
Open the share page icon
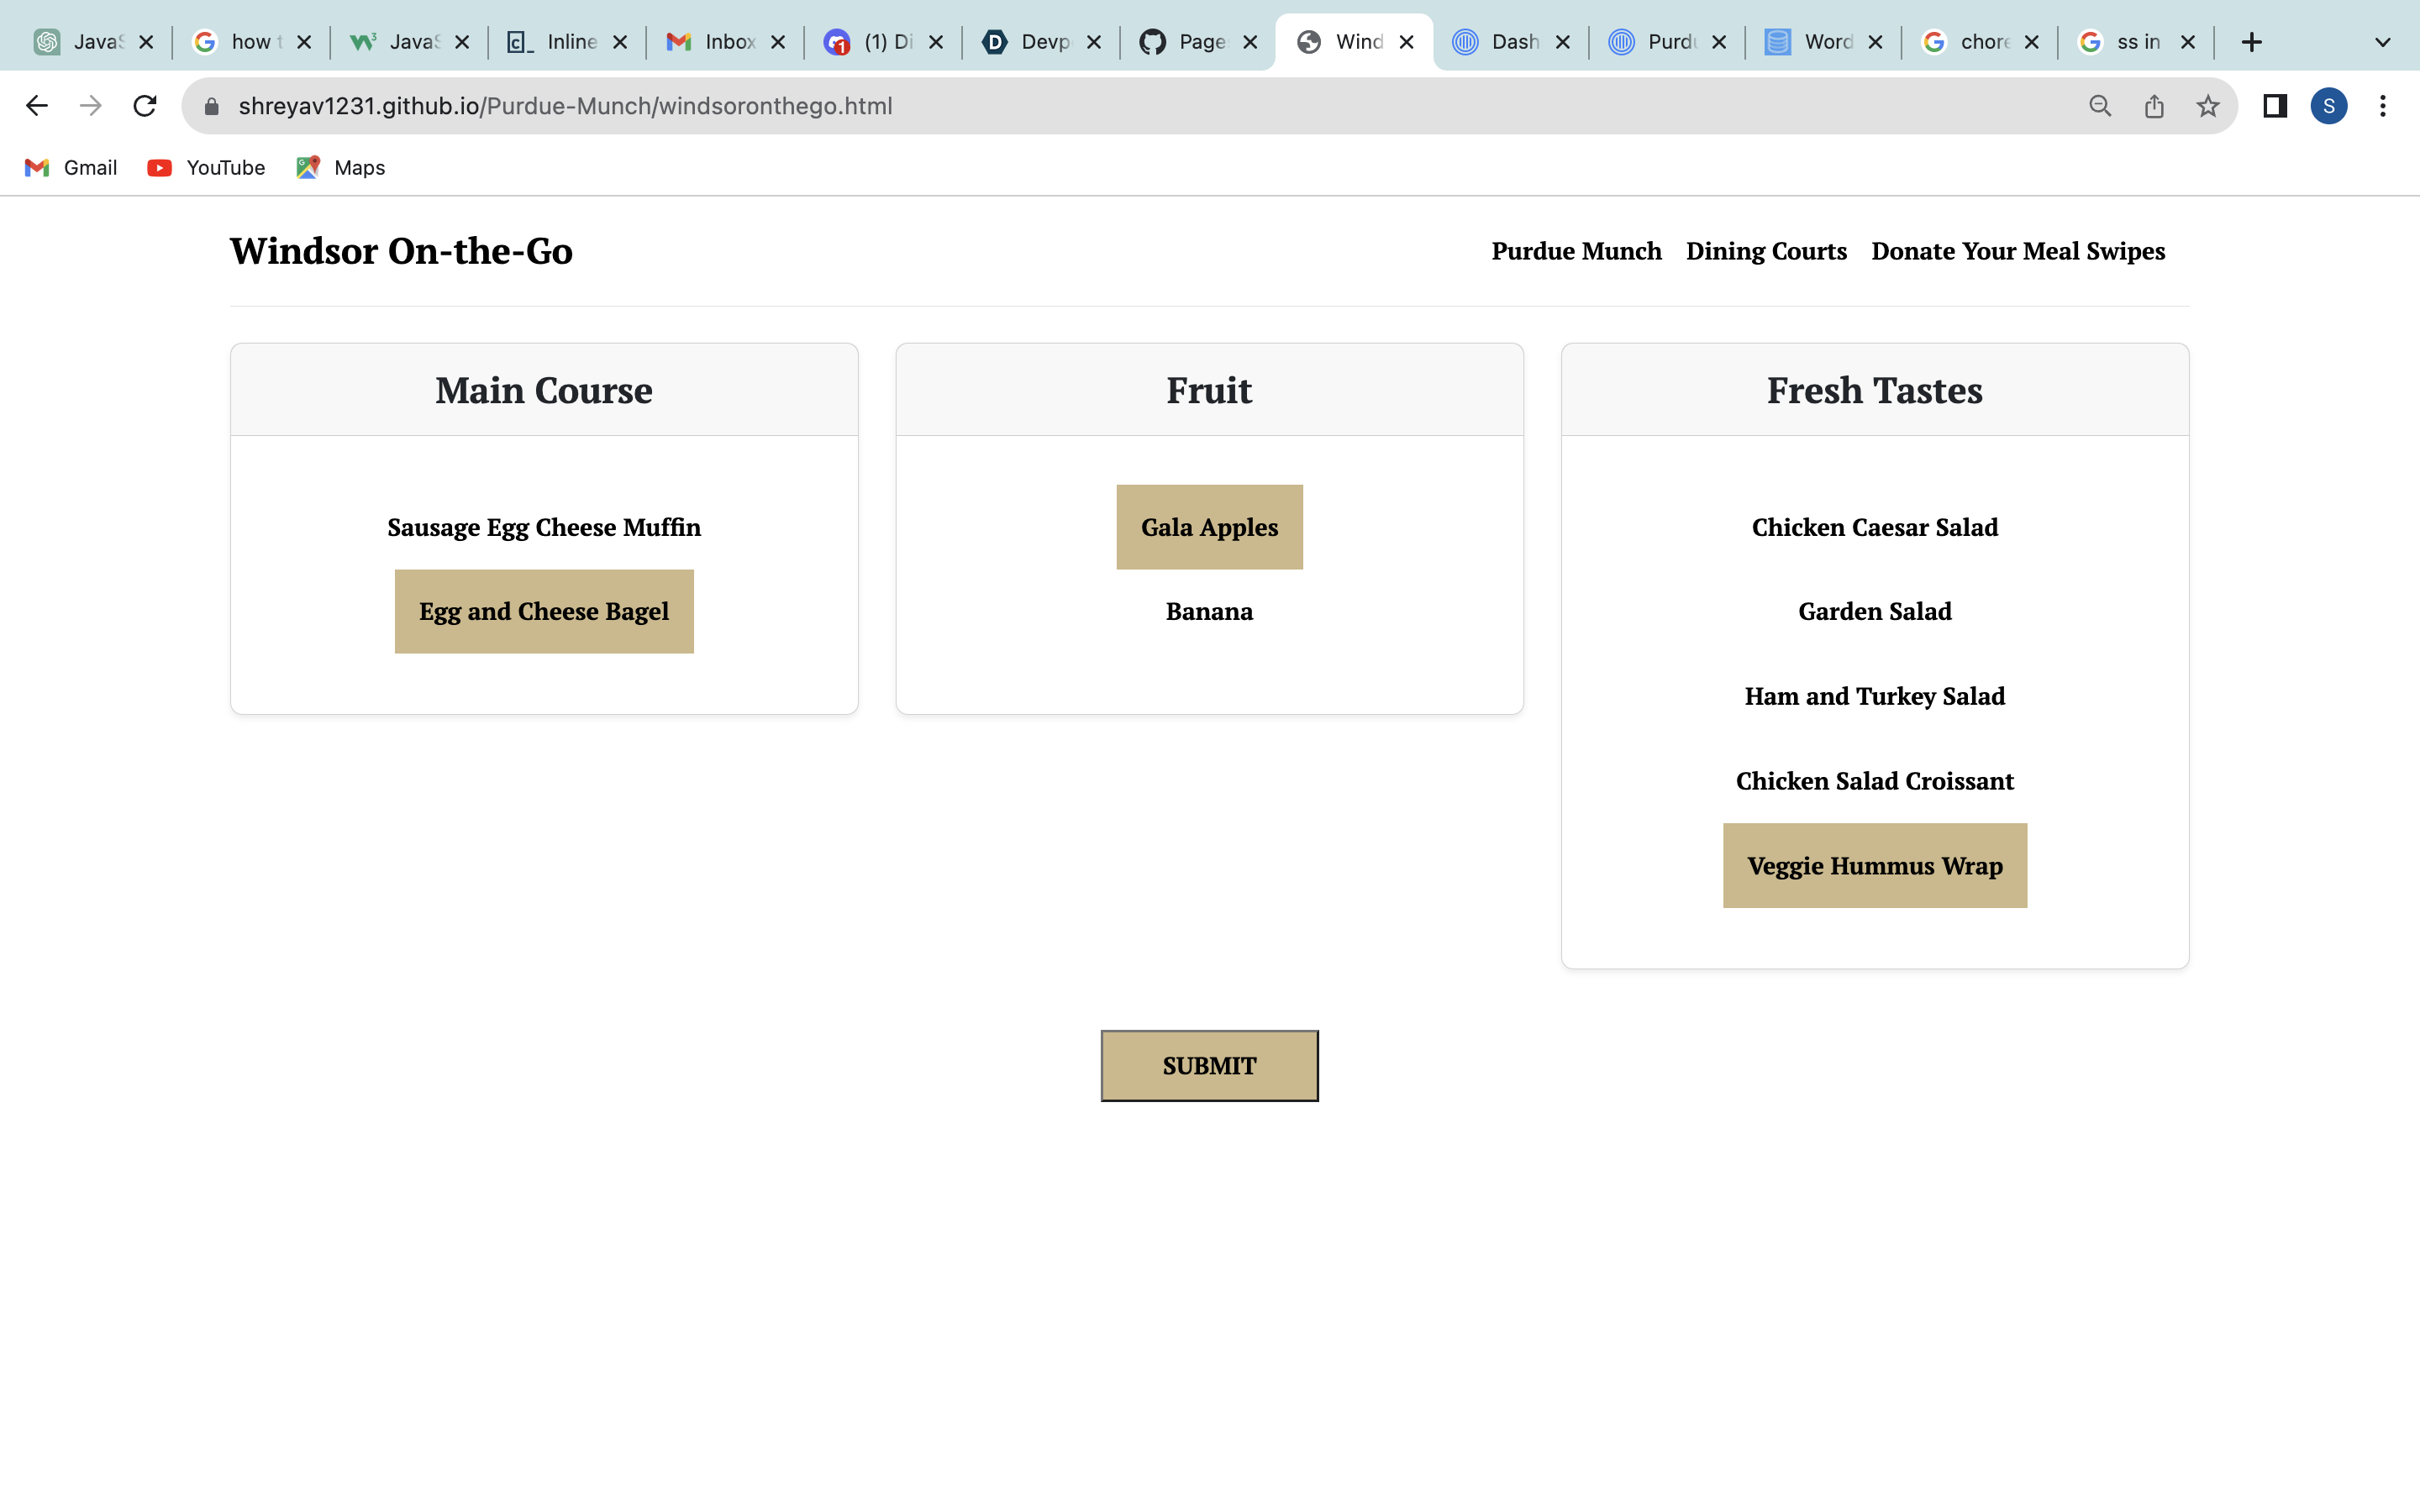(x=2154, y=106)
